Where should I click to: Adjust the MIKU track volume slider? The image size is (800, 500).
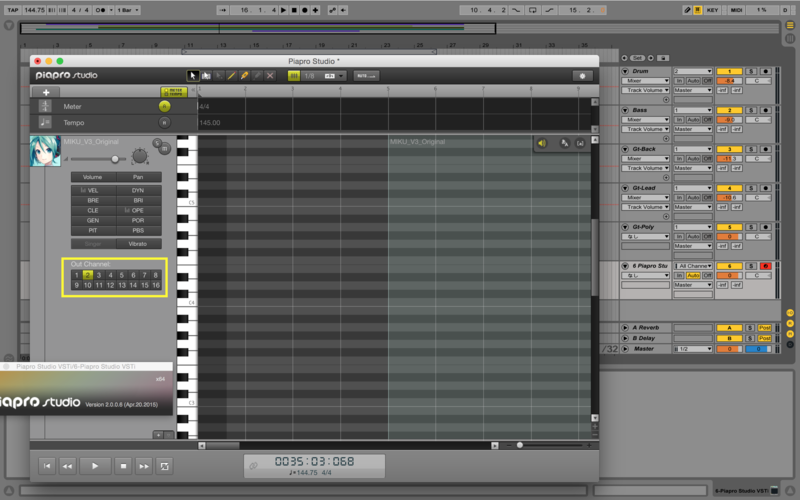coord(115,159)
